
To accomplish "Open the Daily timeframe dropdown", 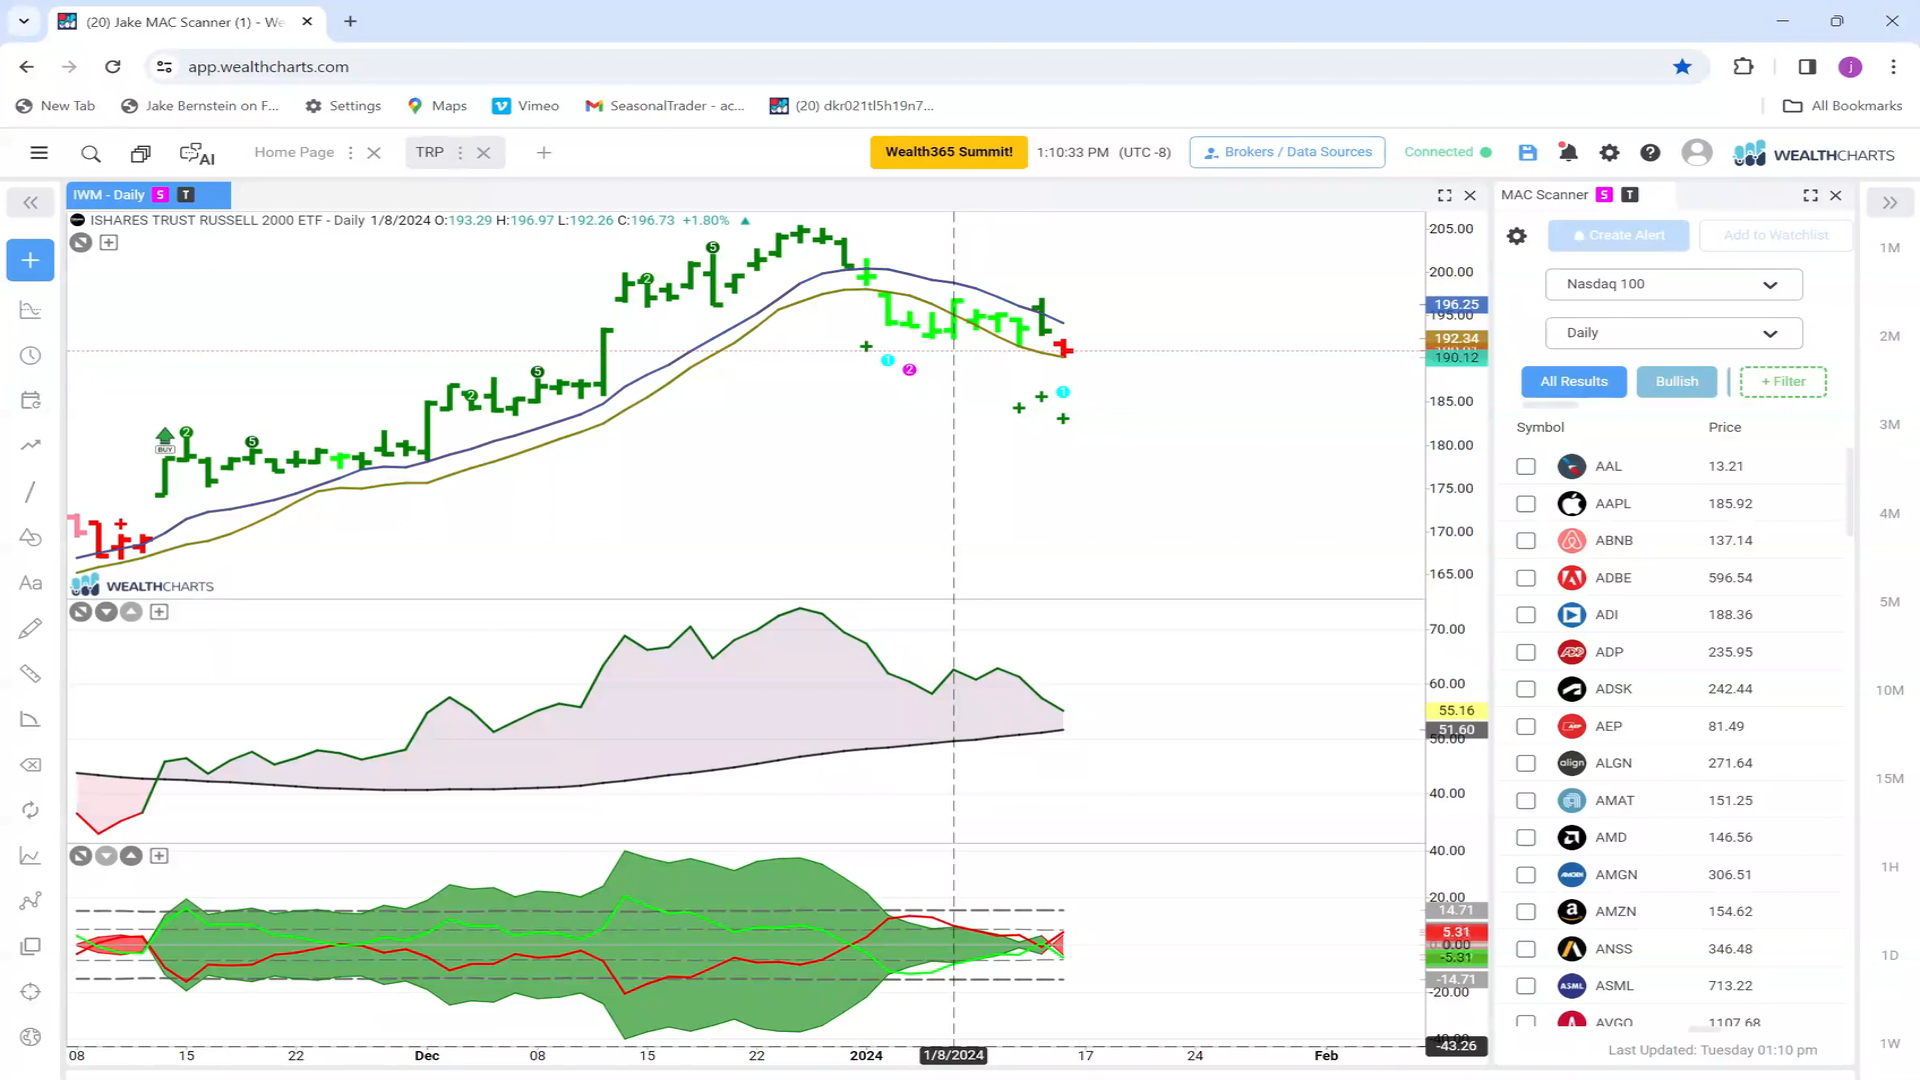I will [1673, 333].
